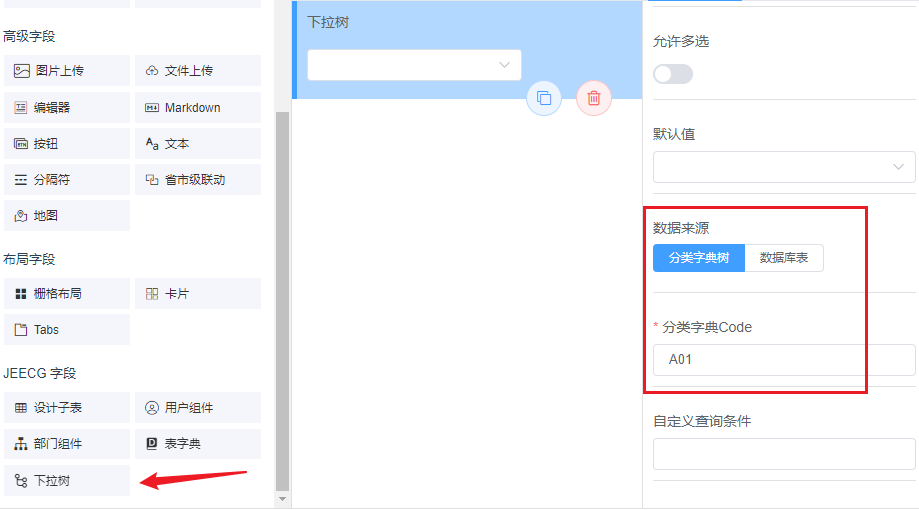
Task: Pick the 地图 map component
Action: 67,216
